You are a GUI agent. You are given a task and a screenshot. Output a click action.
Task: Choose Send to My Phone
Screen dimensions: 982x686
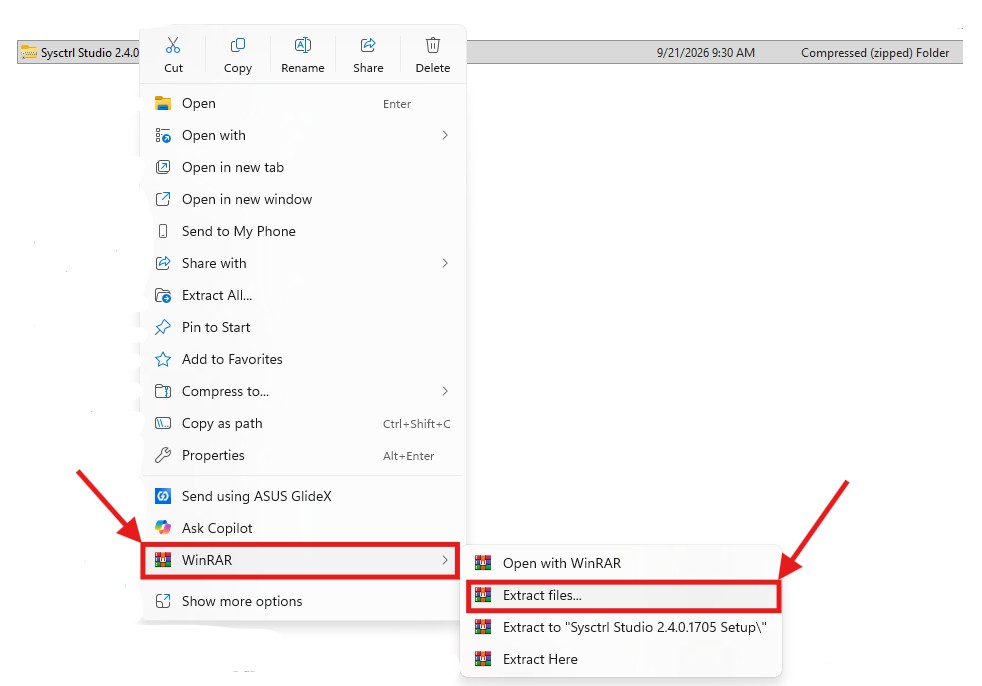302,231
